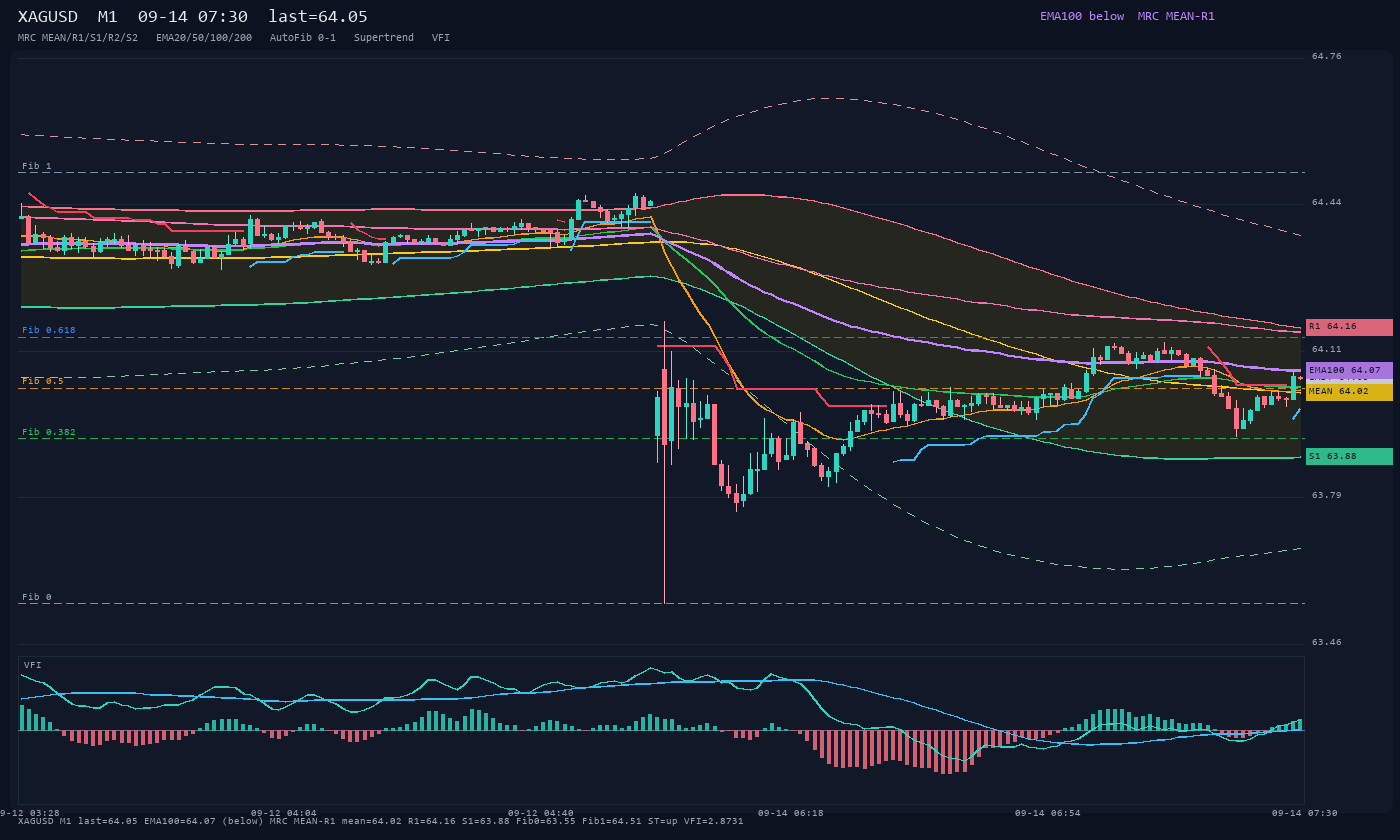This screenshot has height=840, width=1400.
Task: Click the '09-14 06:18' time axis label
Action: [791, 813]
